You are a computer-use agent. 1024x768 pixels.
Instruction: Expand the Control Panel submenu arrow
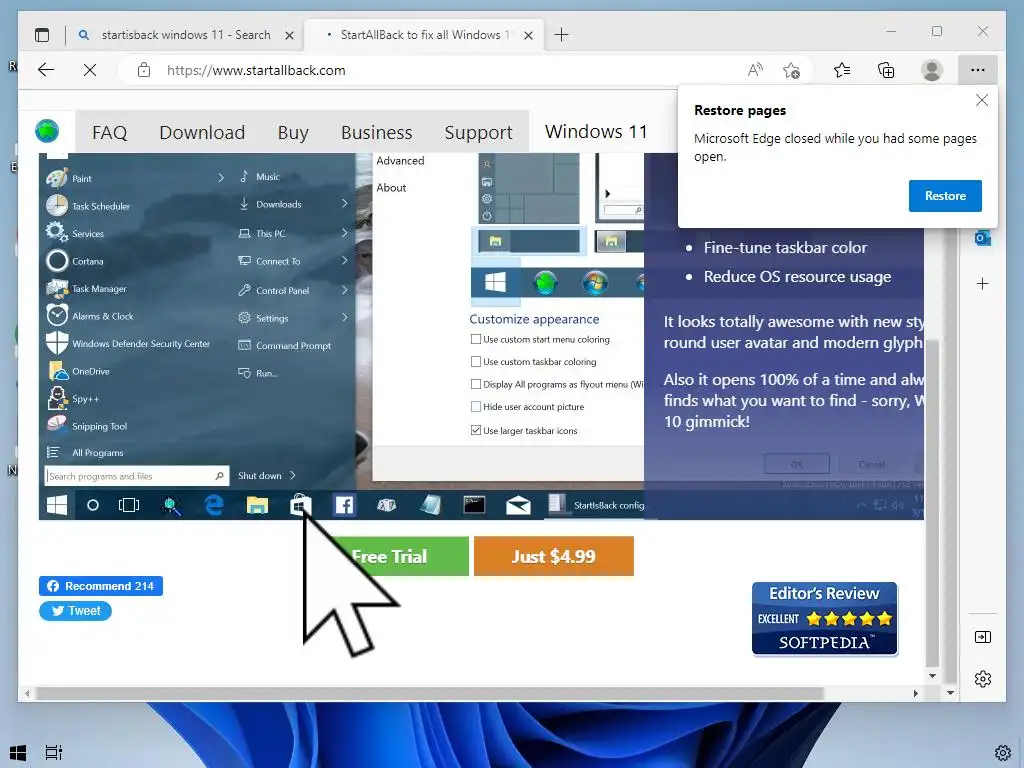[344, 290]
